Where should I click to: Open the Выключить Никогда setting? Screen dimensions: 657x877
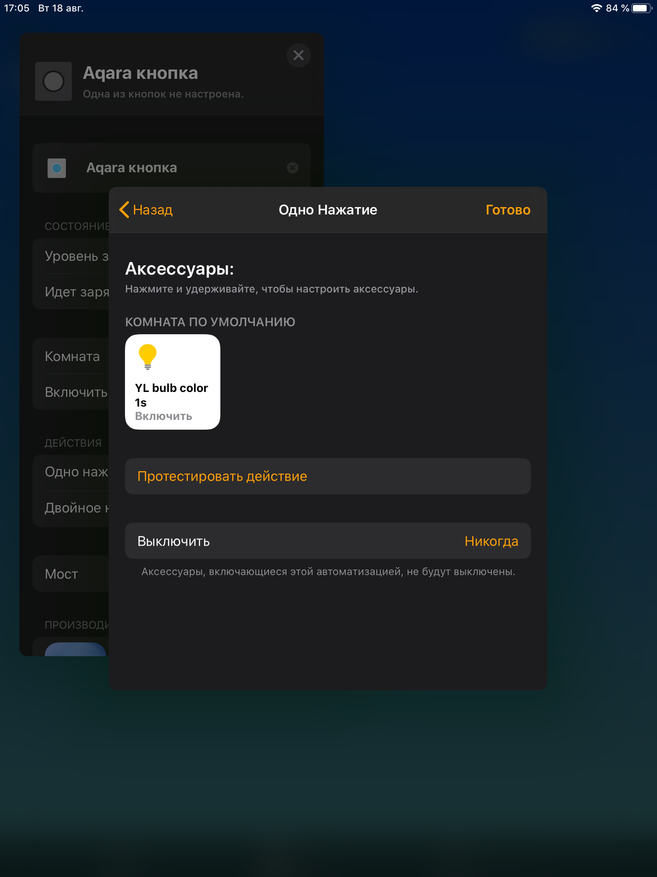328,541
